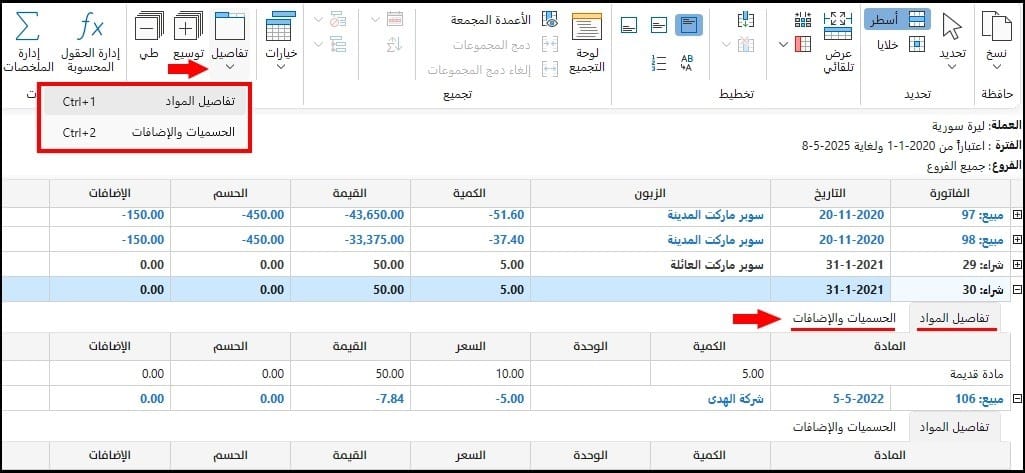
Task: Click the -7.84 value cell
Action: click(351, 398)
